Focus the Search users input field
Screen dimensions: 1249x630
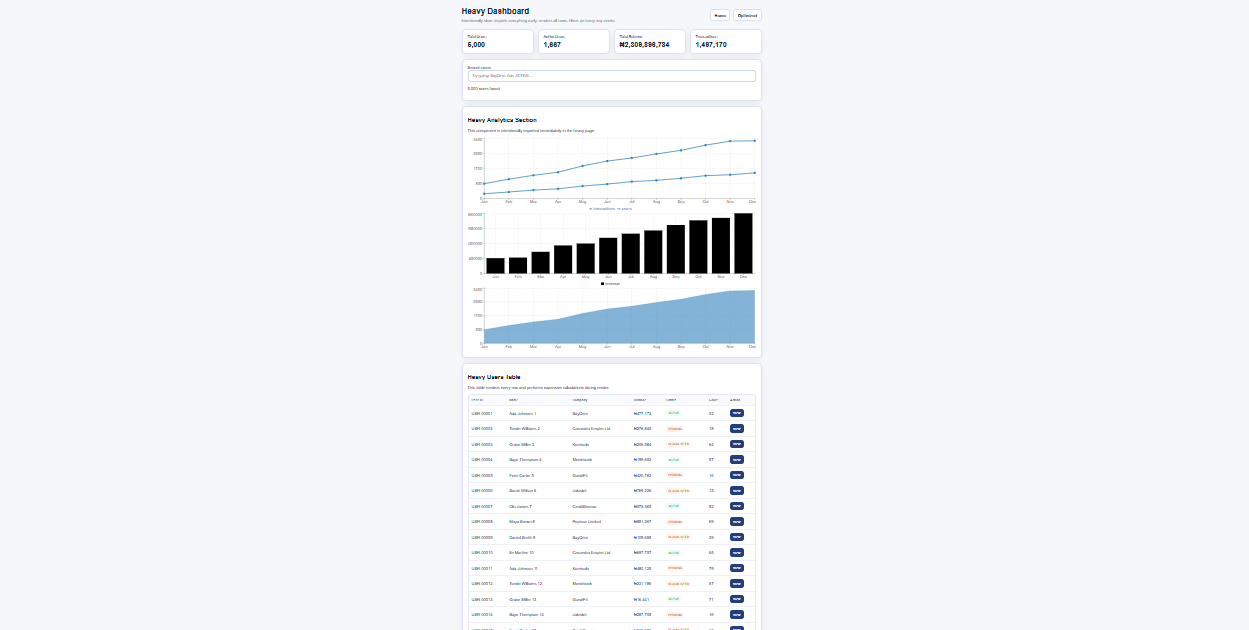pyautogui.click(x=611, y=75)
